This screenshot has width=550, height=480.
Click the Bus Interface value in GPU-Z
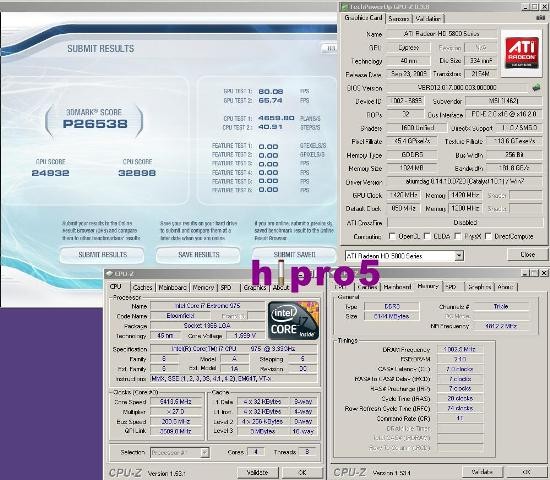504,115
